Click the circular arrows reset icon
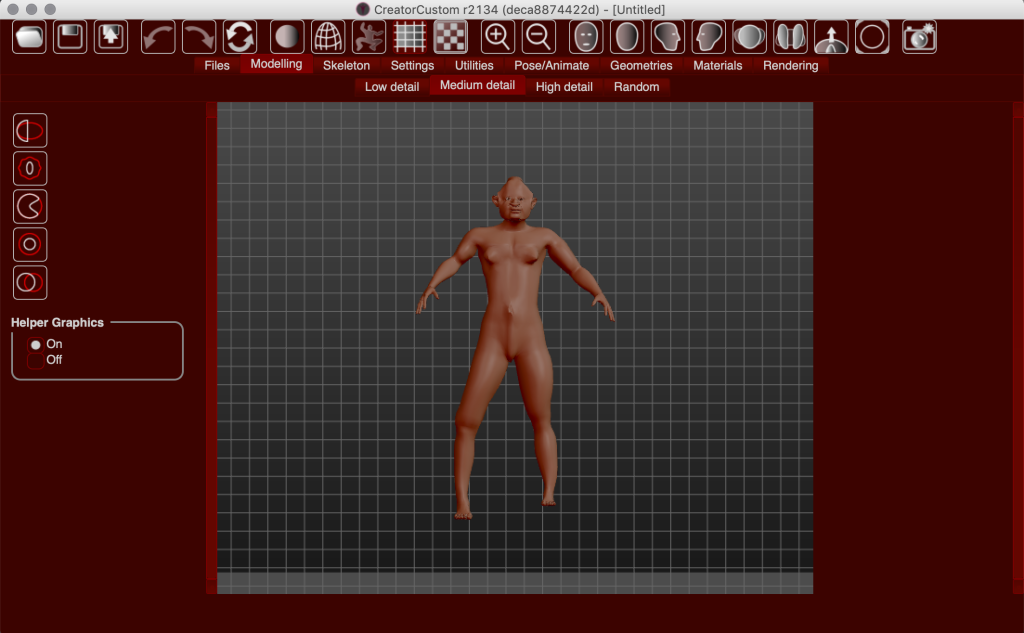This screenshot has height=633, width=1024. coord(239,36)
